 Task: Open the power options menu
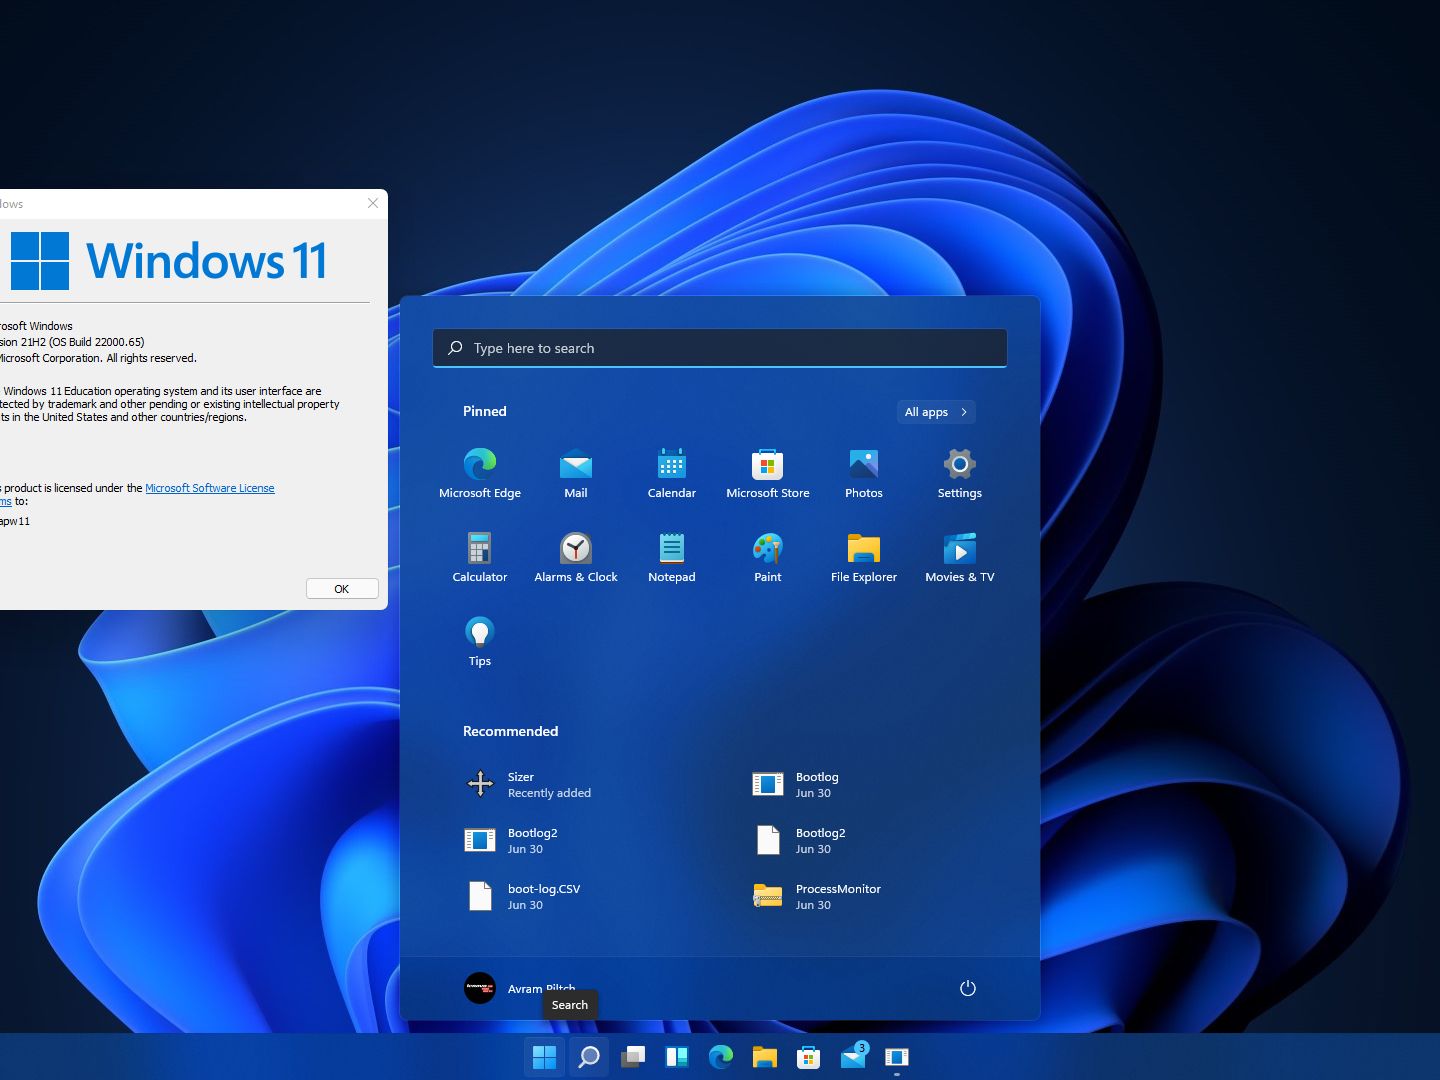tap(967, 988)
